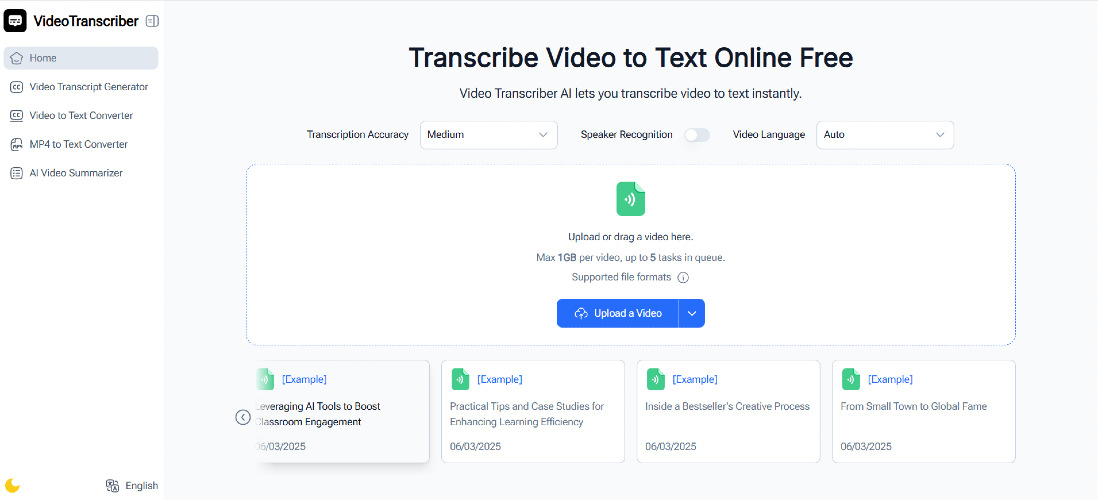Click the VideoTranscriber brand name

[86, 21]
